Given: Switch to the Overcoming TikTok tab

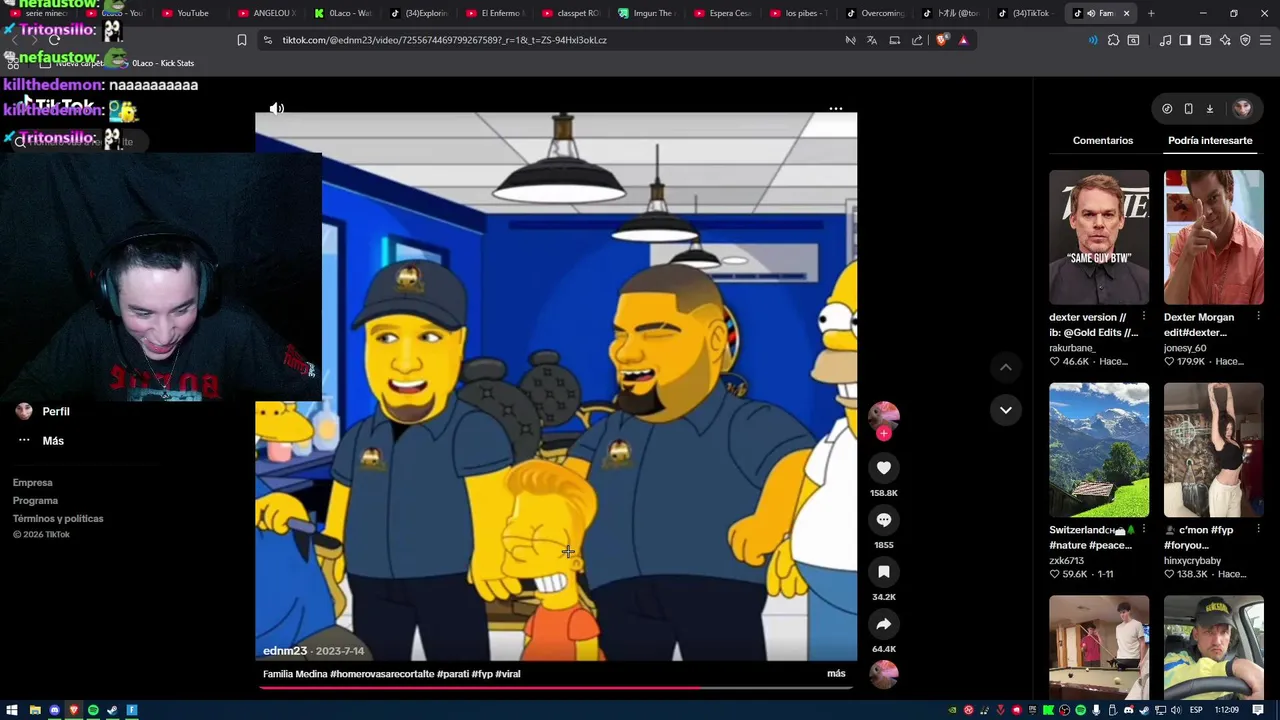Looking at the screenshot, I should [x=877, y=13].
